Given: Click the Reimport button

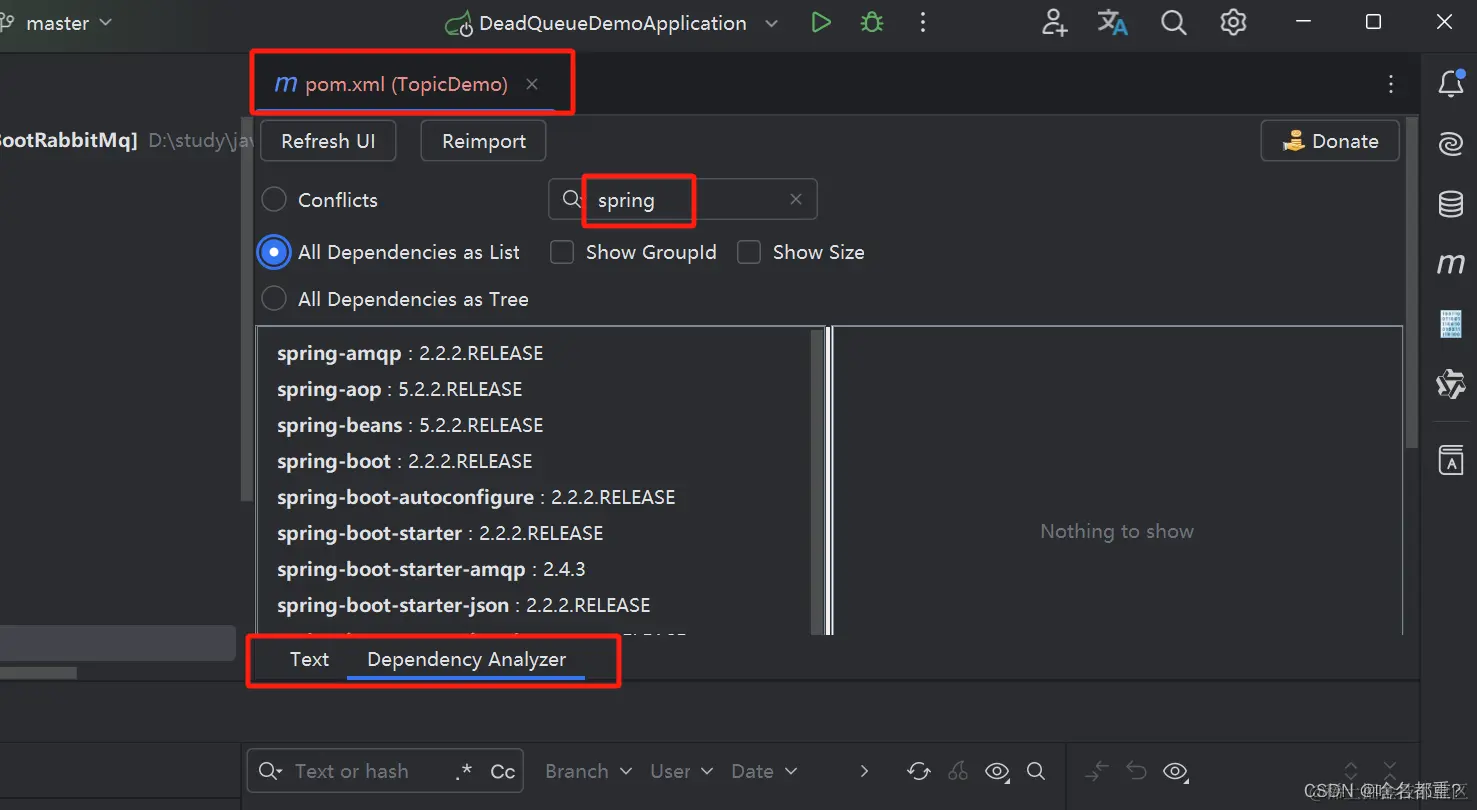Looking at the screenshot, I should [484, 141].
